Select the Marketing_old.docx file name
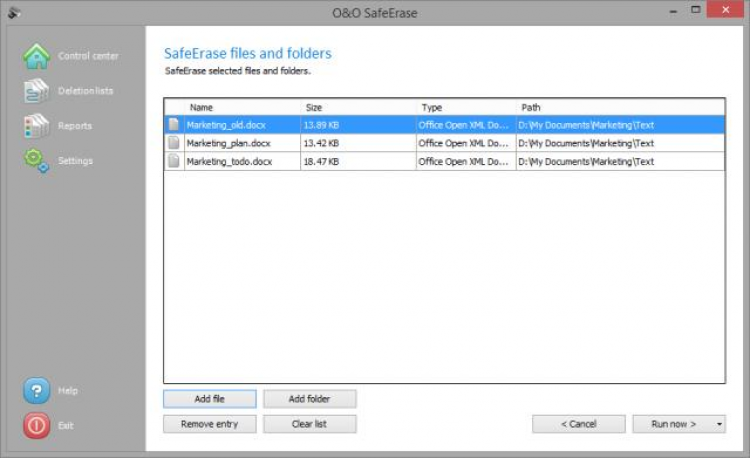 coord(226,125)
